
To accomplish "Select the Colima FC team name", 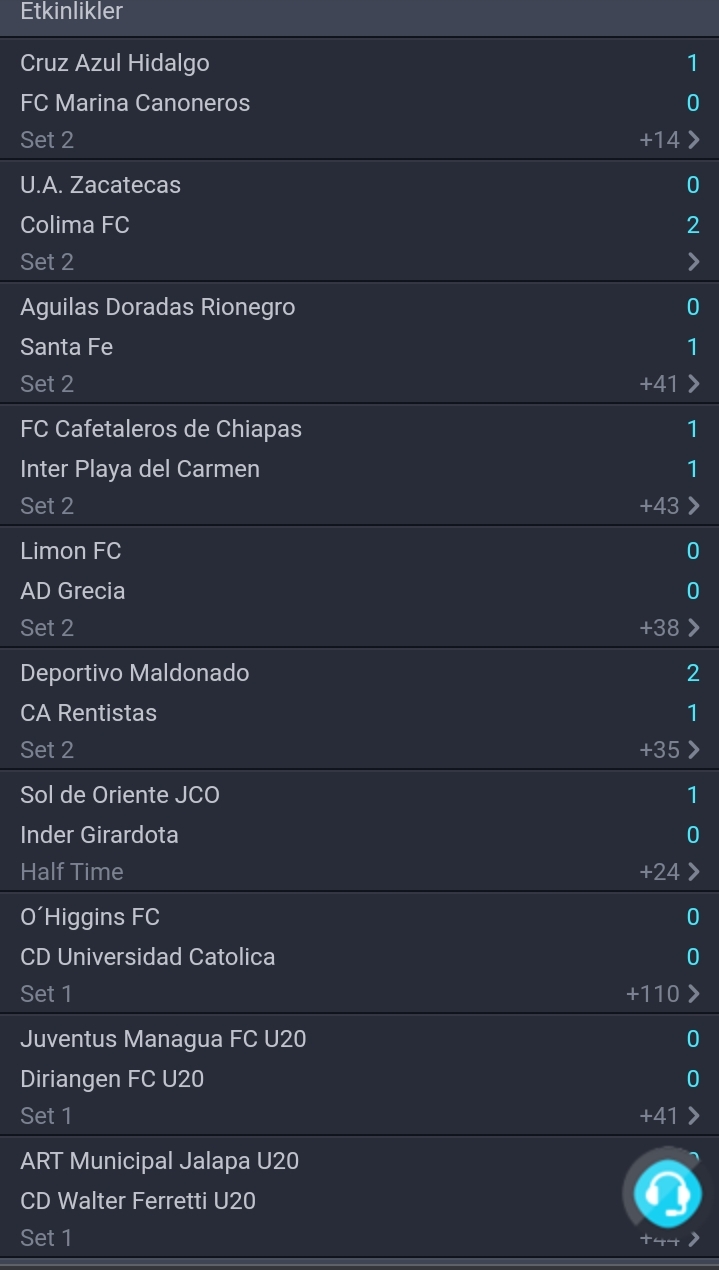I will point(75,225).
